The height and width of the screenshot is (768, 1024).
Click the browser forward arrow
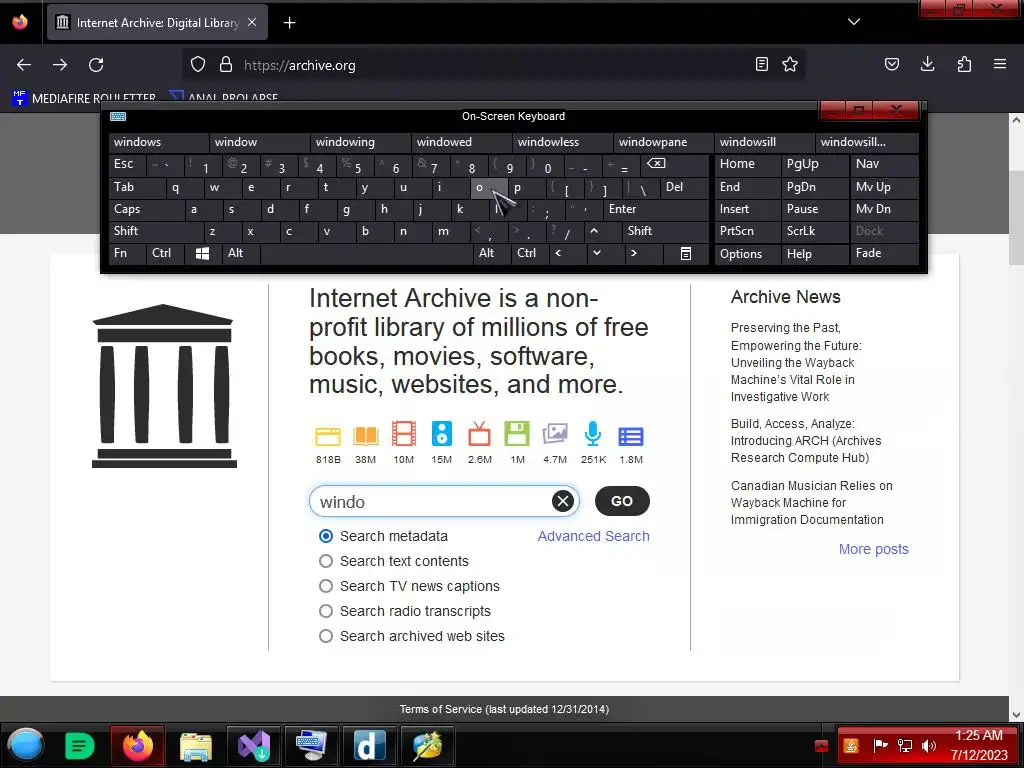(60, 65)
